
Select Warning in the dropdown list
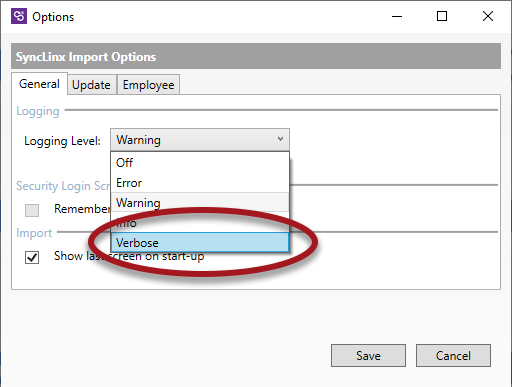coord(200,202)
